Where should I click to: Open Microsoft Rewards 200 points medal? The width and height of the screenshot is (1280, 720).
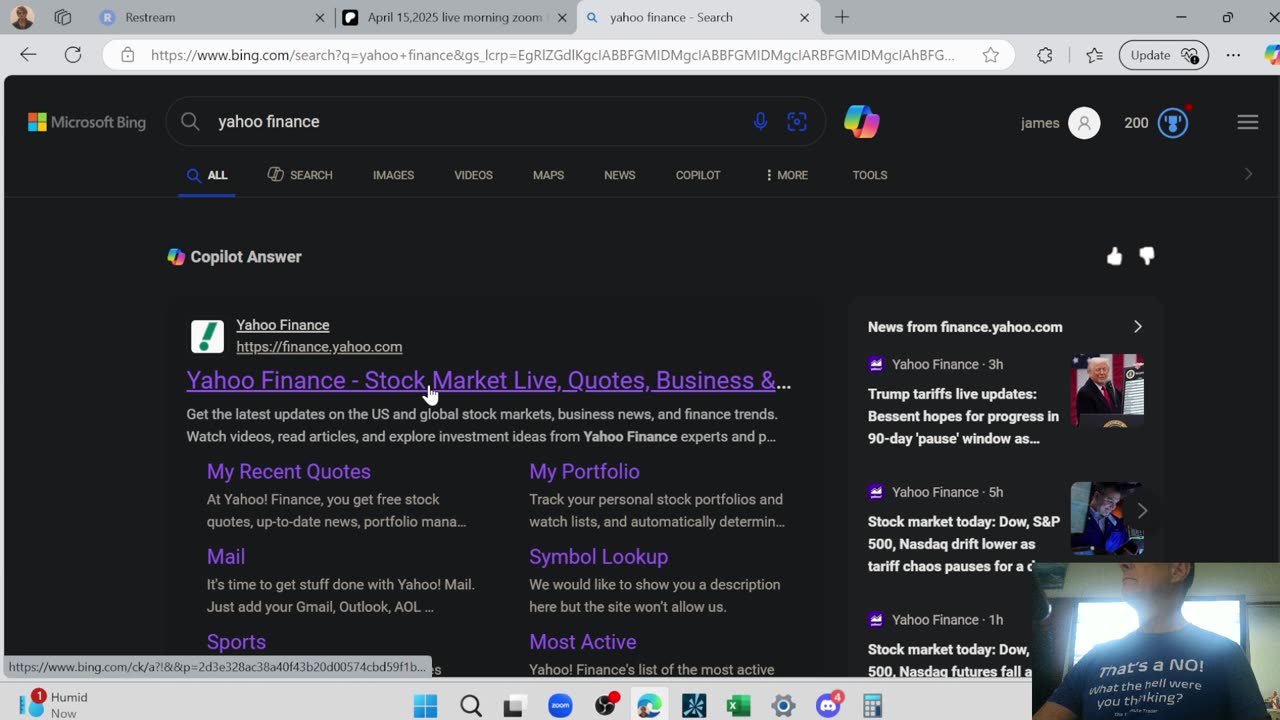point(1172,122)
